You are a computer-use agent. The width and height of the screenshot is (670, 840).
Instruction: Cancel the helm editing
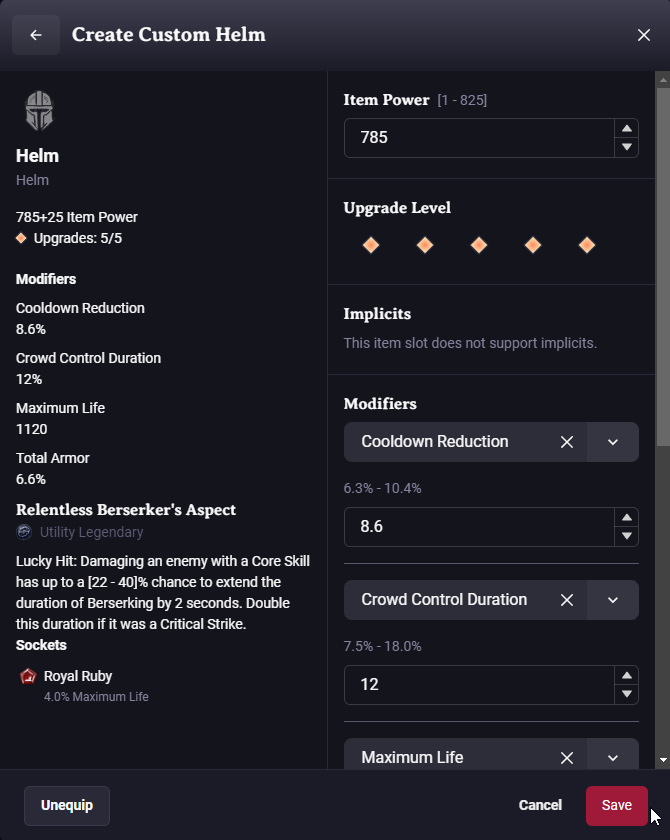[540, 805]
